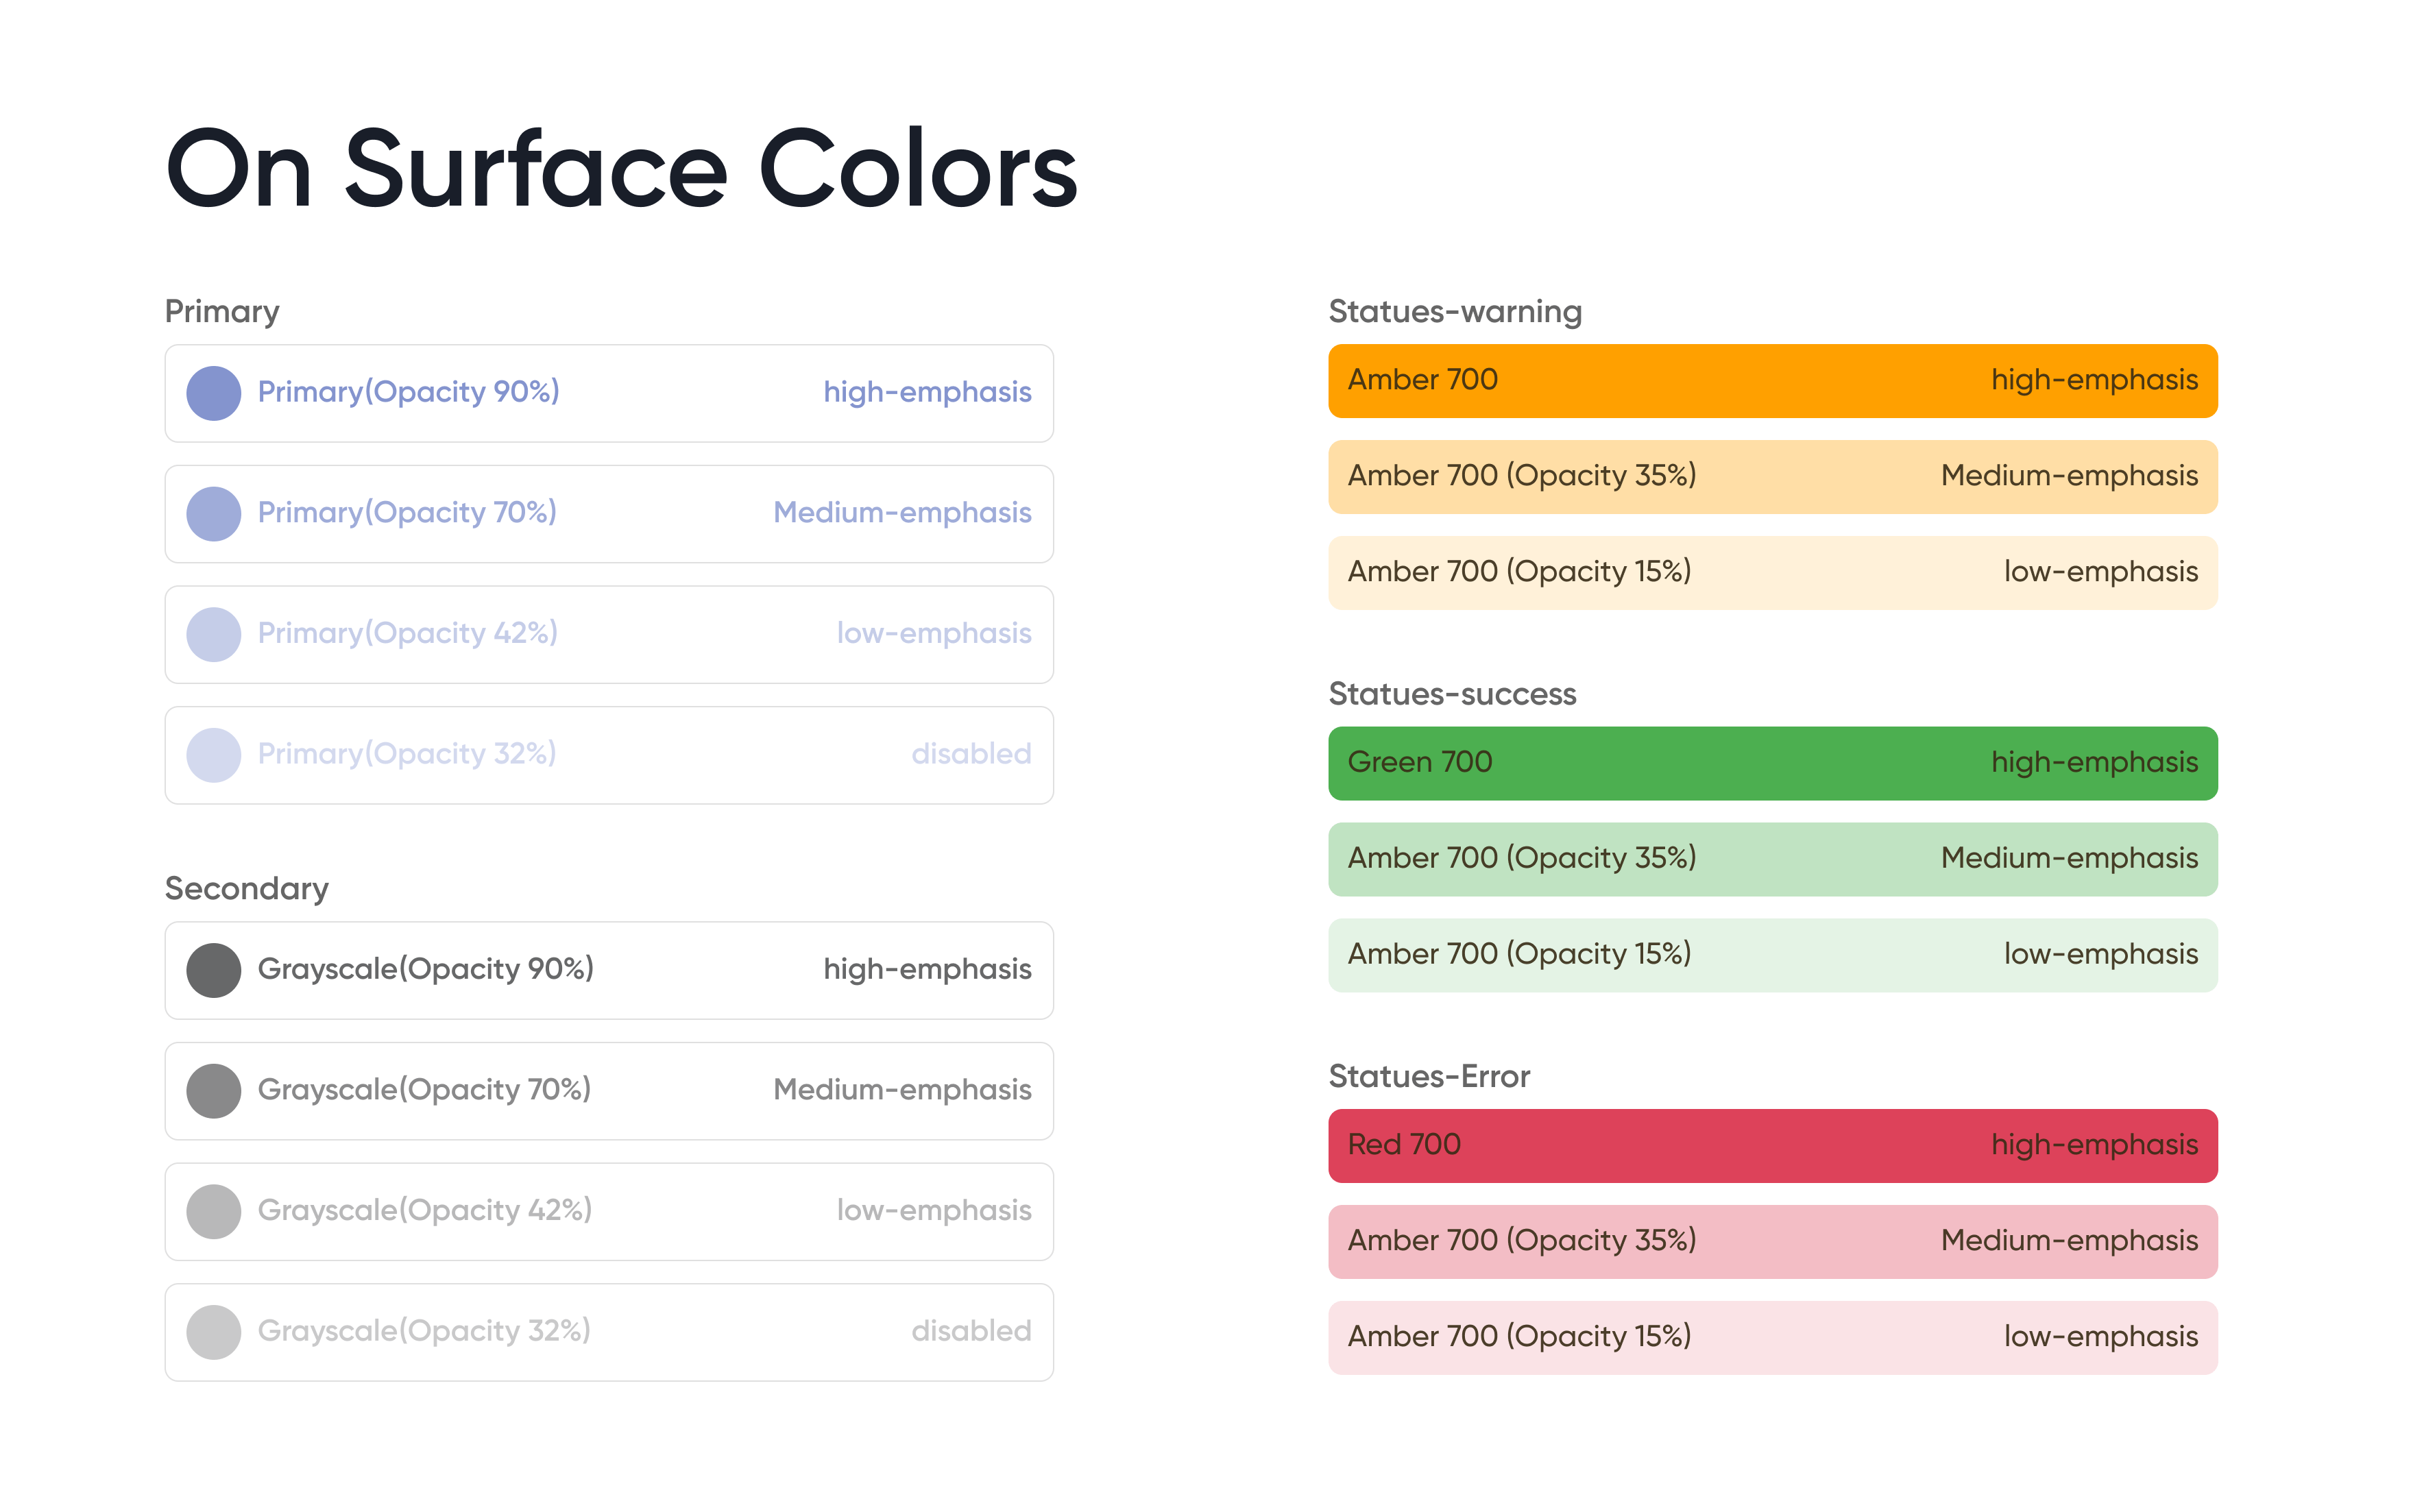Select the Primary Opacity 42% circle swatch
Viewport: 2424px width, 1512px height.
click(x=213, y=634)
